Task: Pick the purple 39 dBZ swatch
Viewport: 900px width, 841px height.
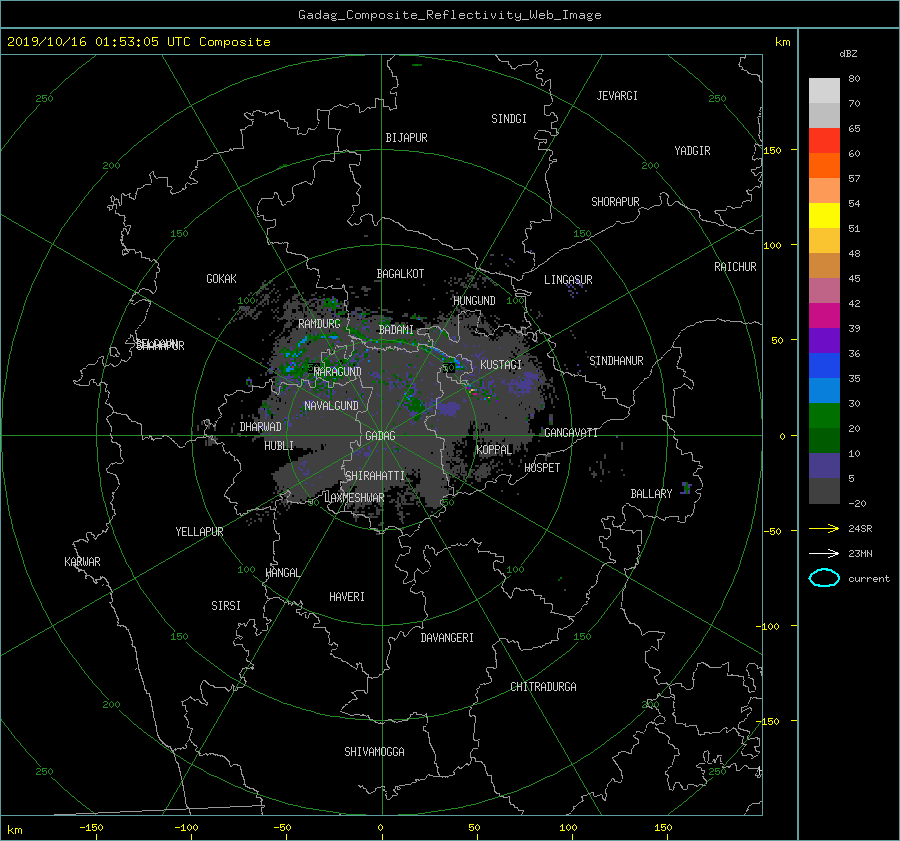Action: [x=824, y=340]
